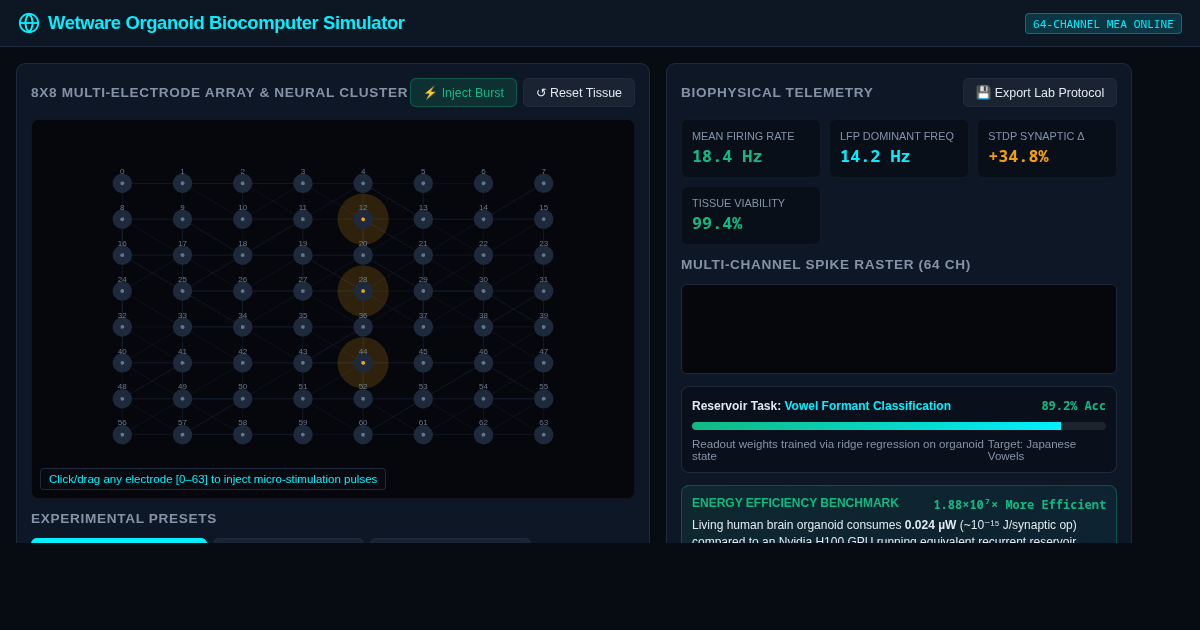Click electrode 36 on the grid

tap(363, 327)
